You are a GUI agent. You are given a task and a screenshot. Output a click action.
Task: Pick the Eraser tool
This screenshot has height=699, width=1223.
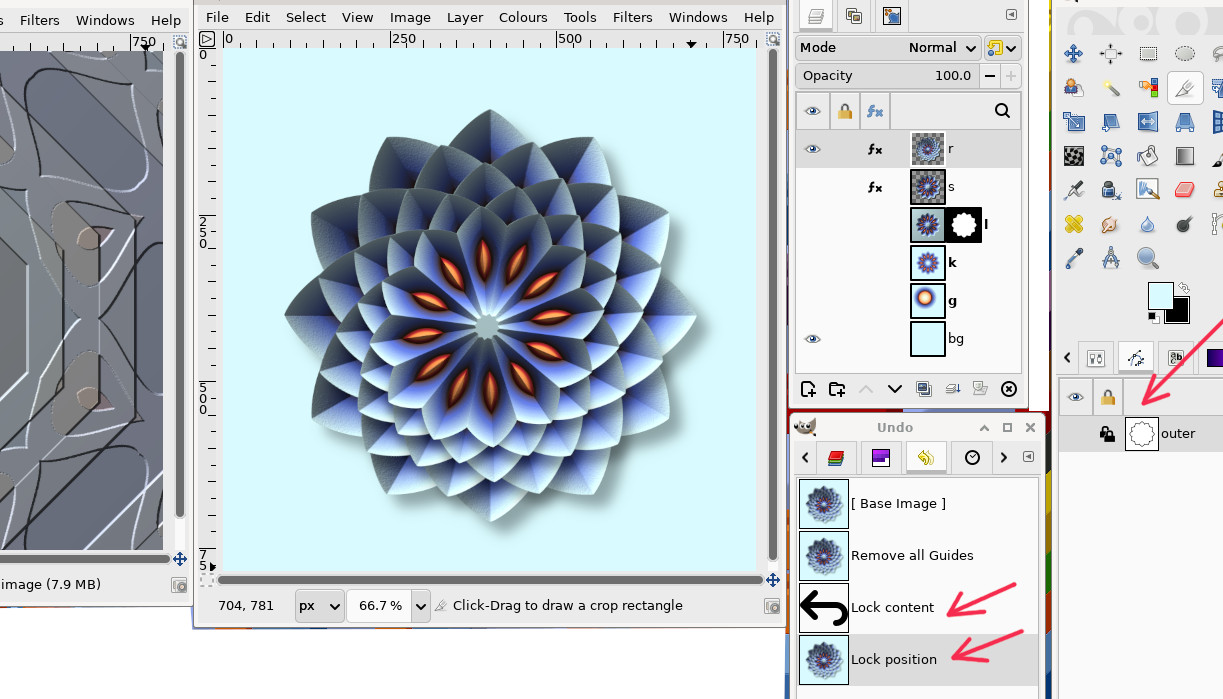pyautogui.click(x=1185, y=190)
